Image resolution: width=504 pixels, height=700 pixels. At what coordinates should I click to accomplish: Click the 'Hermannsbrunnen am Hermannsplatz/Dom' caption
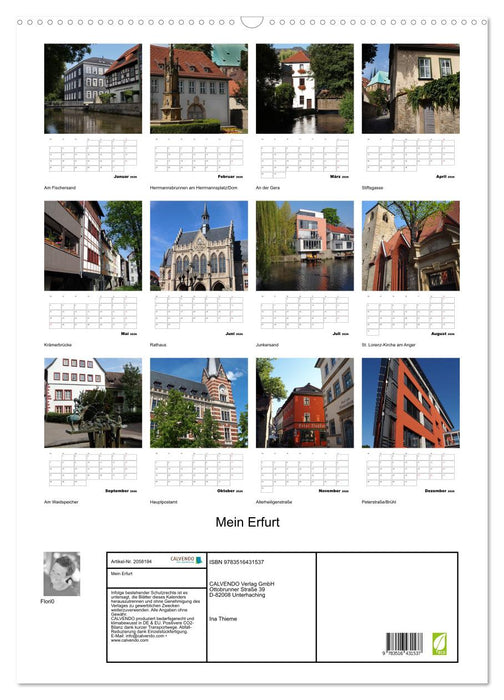point(193,188)
